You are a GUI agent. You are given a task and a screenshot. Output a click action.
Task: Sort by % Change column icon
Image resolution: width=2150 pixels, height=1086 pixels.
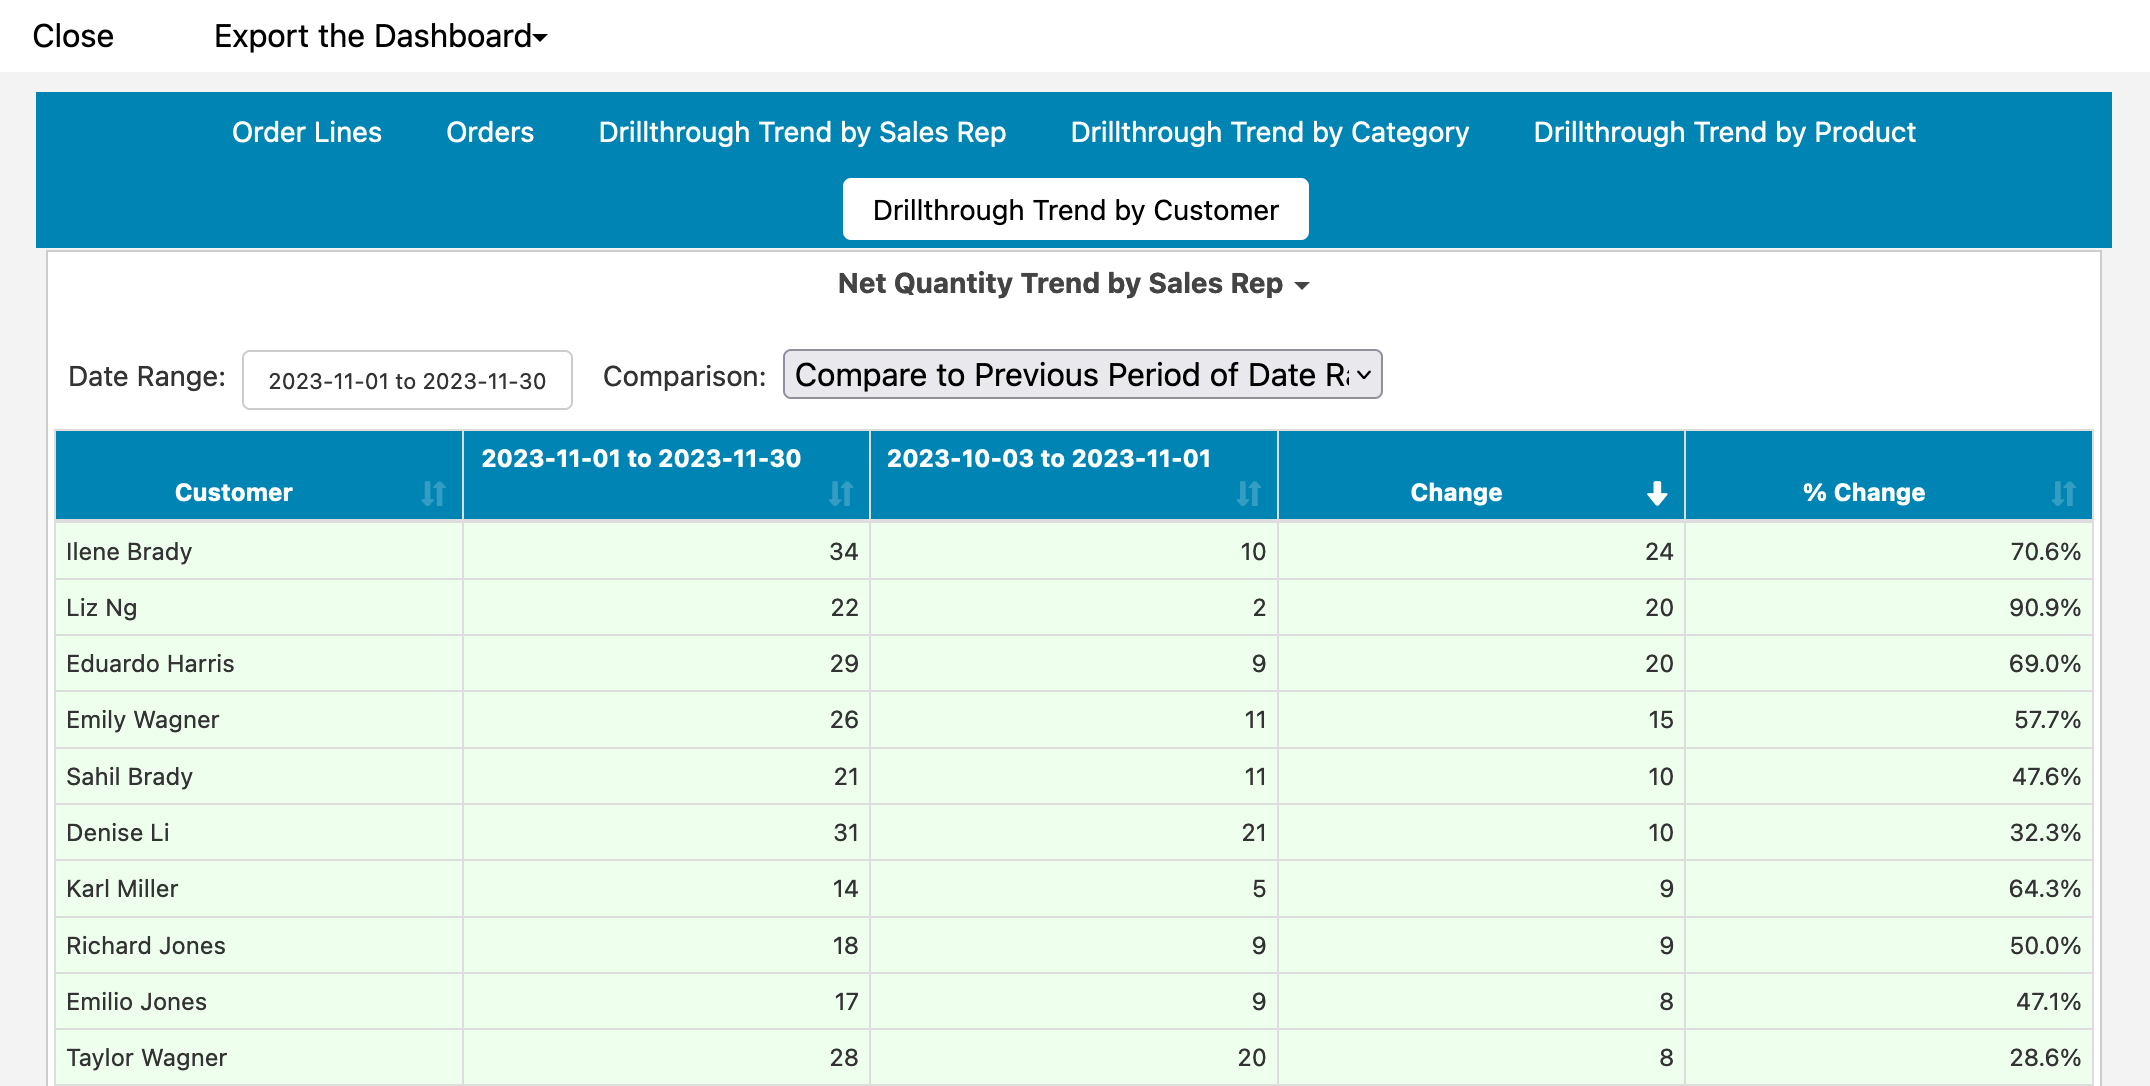[x=2063, y=493]
